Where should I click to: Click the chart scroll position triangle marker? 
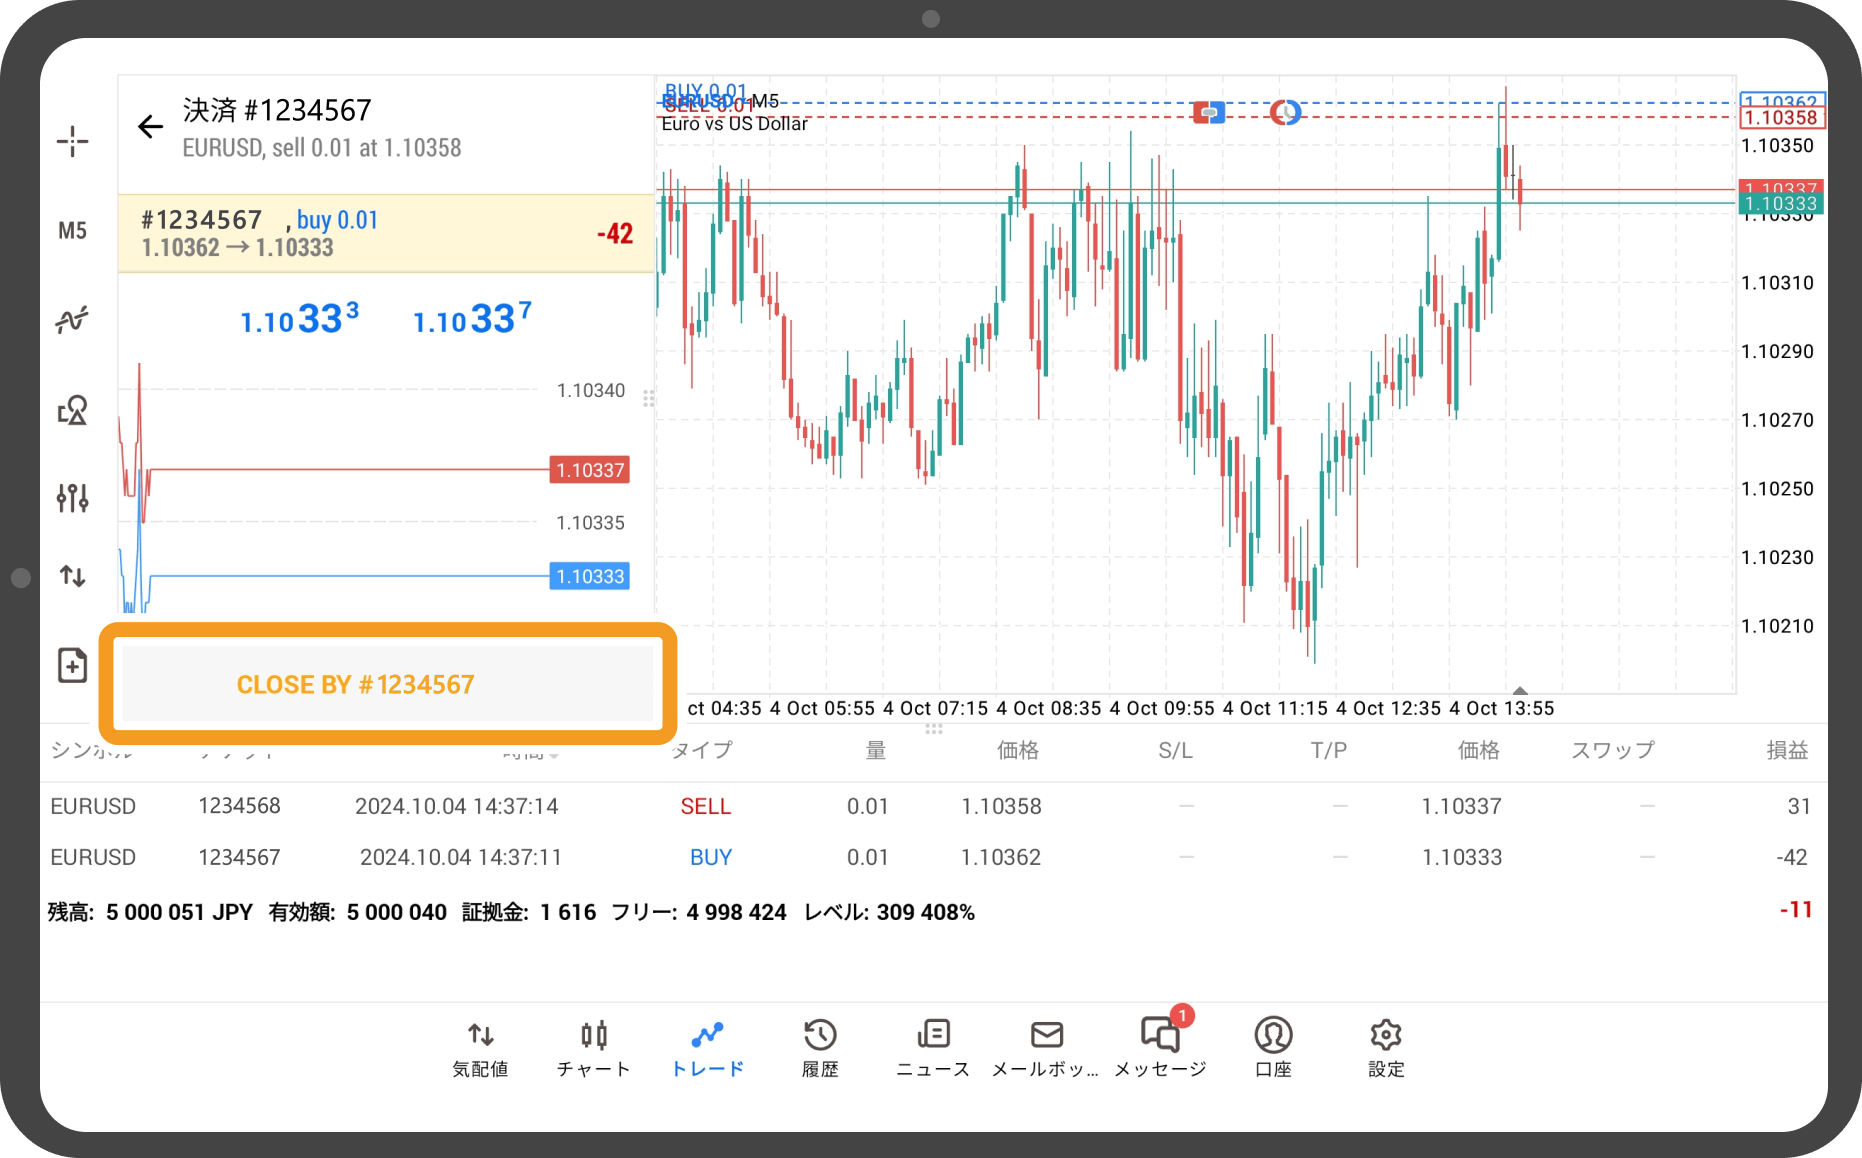point(1520,690)
